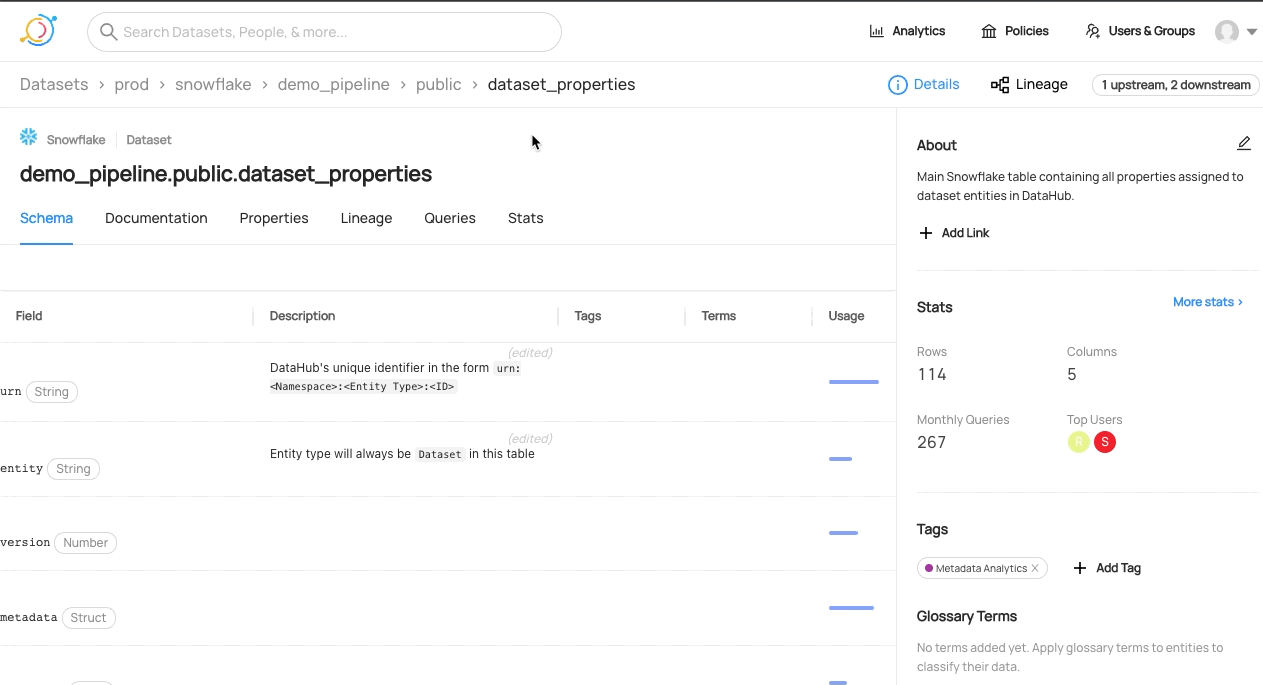The image size is (1263, 685).
Task: Focus the Search Datasets input field
Action: pyautogui.click(x=324, y=32)
